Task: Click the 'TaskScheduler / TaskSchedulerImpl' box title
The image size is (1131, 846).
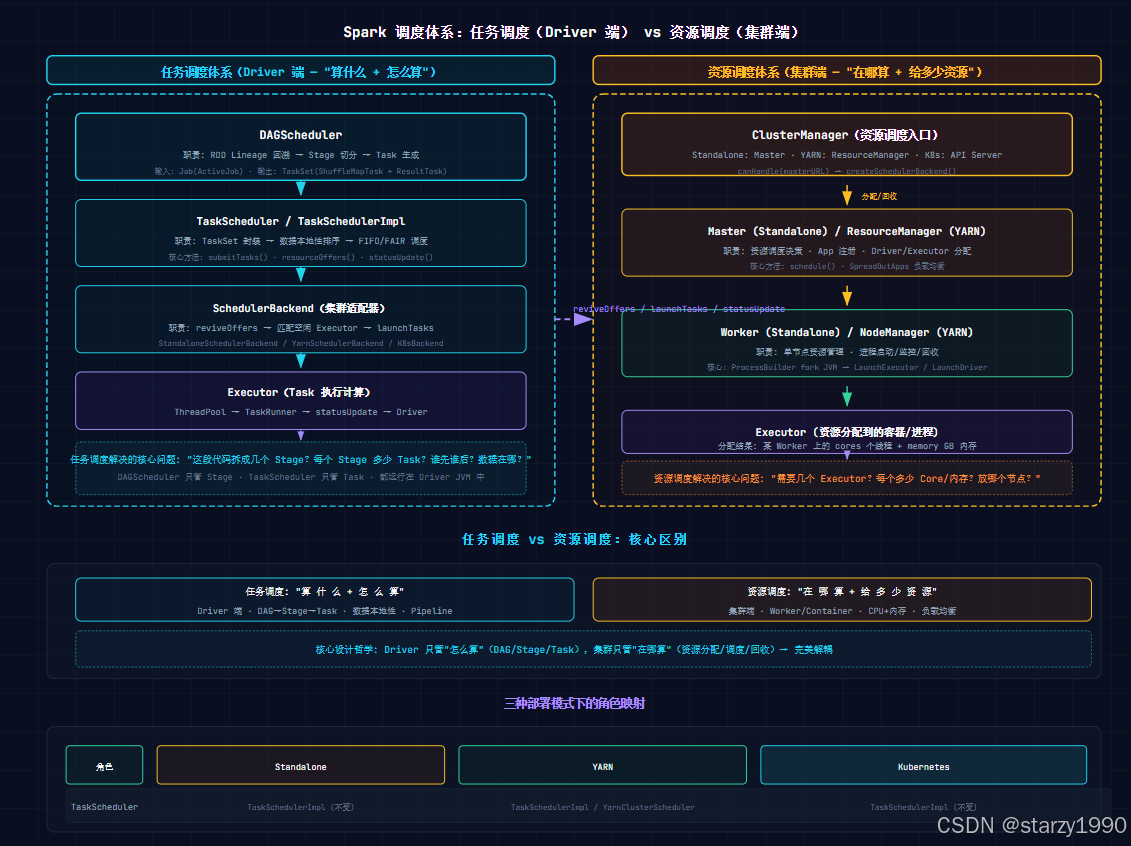Action: click(301, 221)
